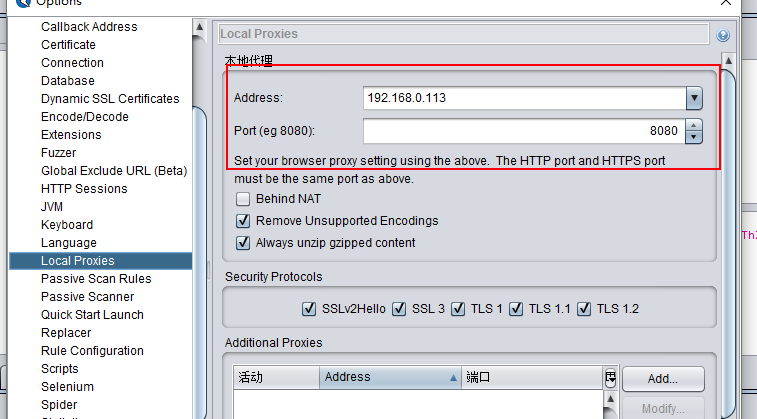The width and height of the screenshot is (757, 419).
Task: Uncheck the SSL 3 protocol checkbox
Action: (399, 308)
